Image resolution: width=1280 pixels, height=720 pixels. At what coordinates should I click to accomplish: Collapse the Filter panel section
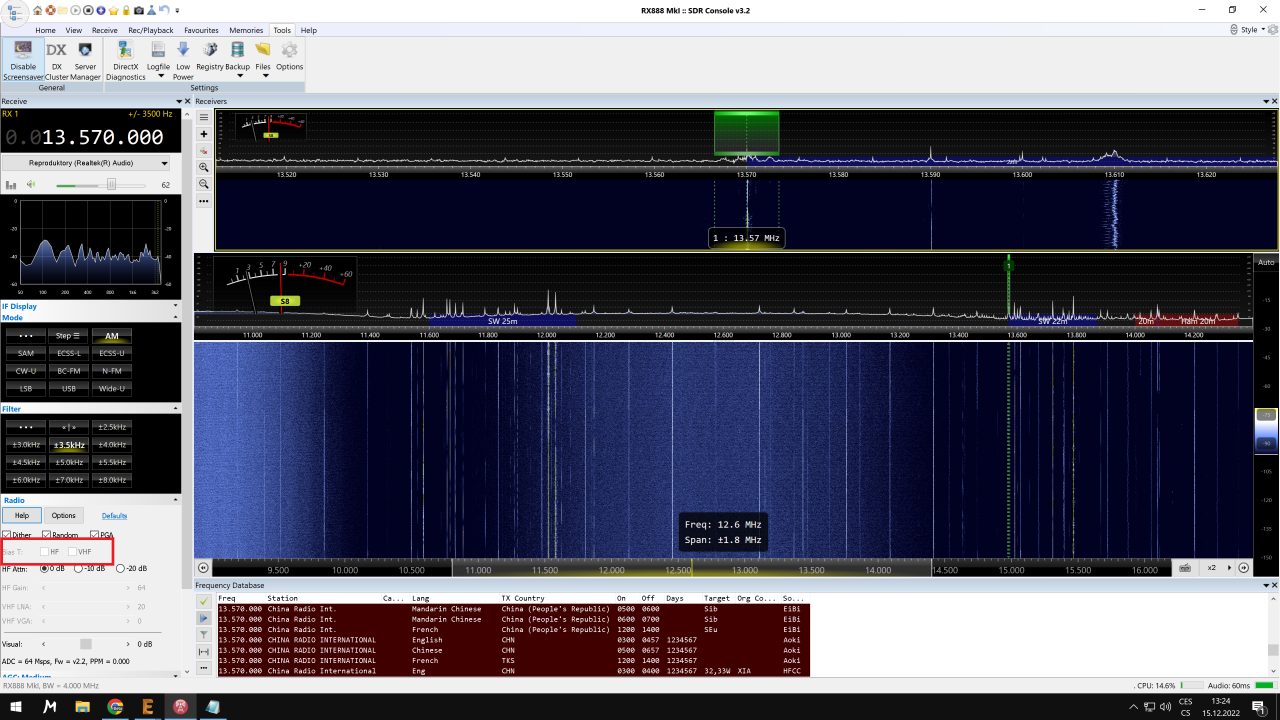click(176, 409)
